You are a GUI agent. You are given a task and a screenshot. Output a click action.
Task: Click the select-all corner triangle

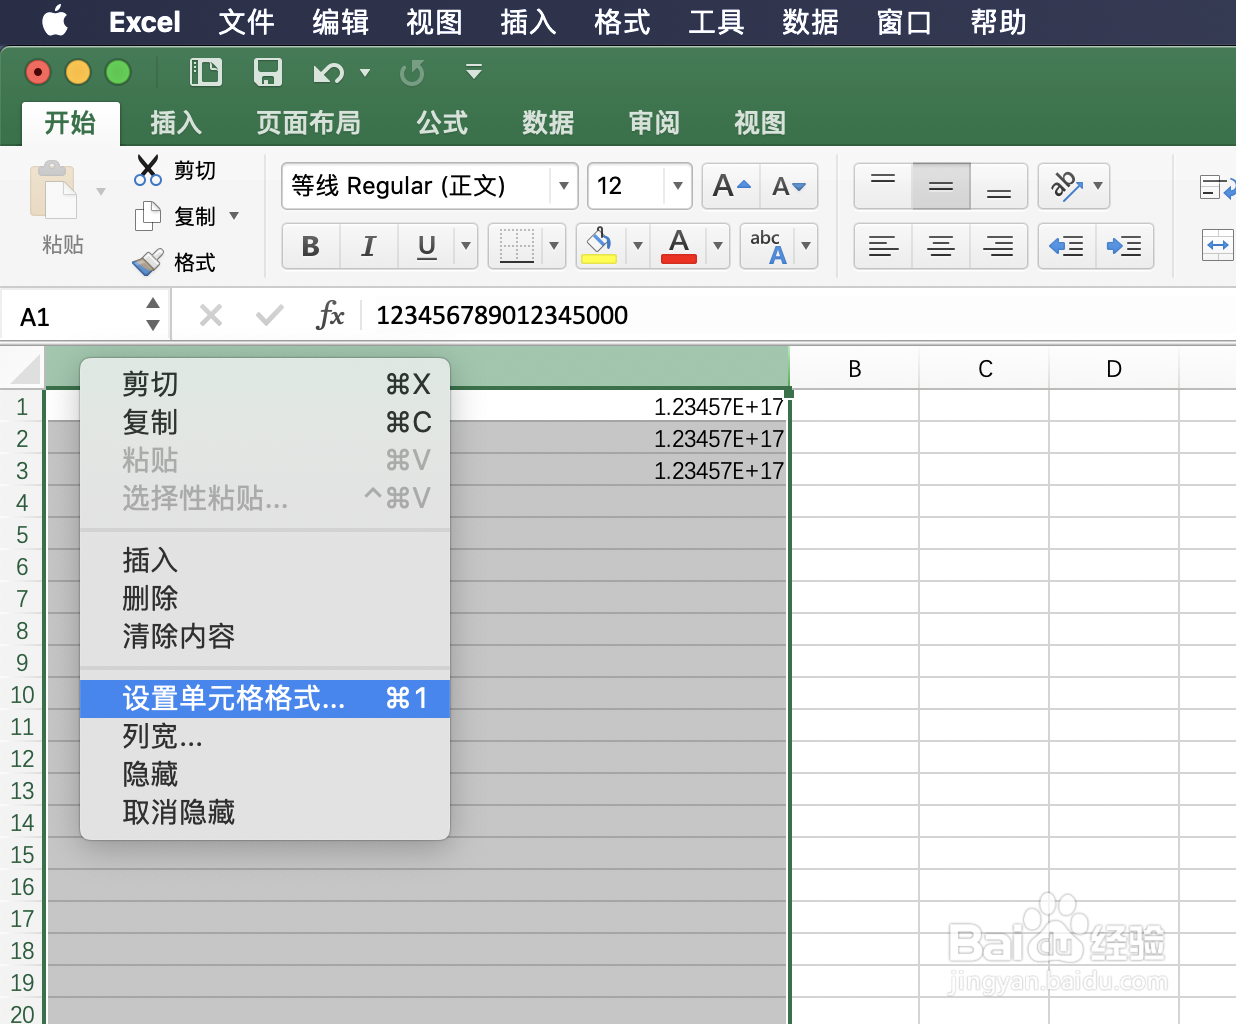point(24,369)
